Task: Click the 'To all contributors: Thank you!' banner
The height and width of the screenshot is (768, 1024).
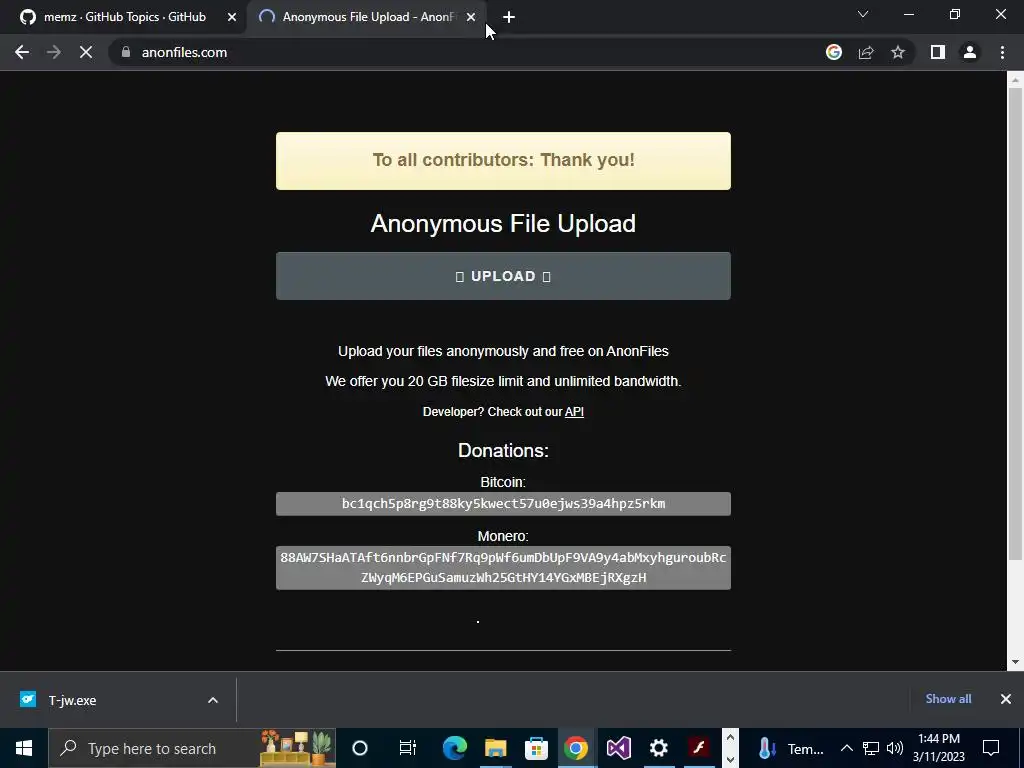Action: [503, 161]
